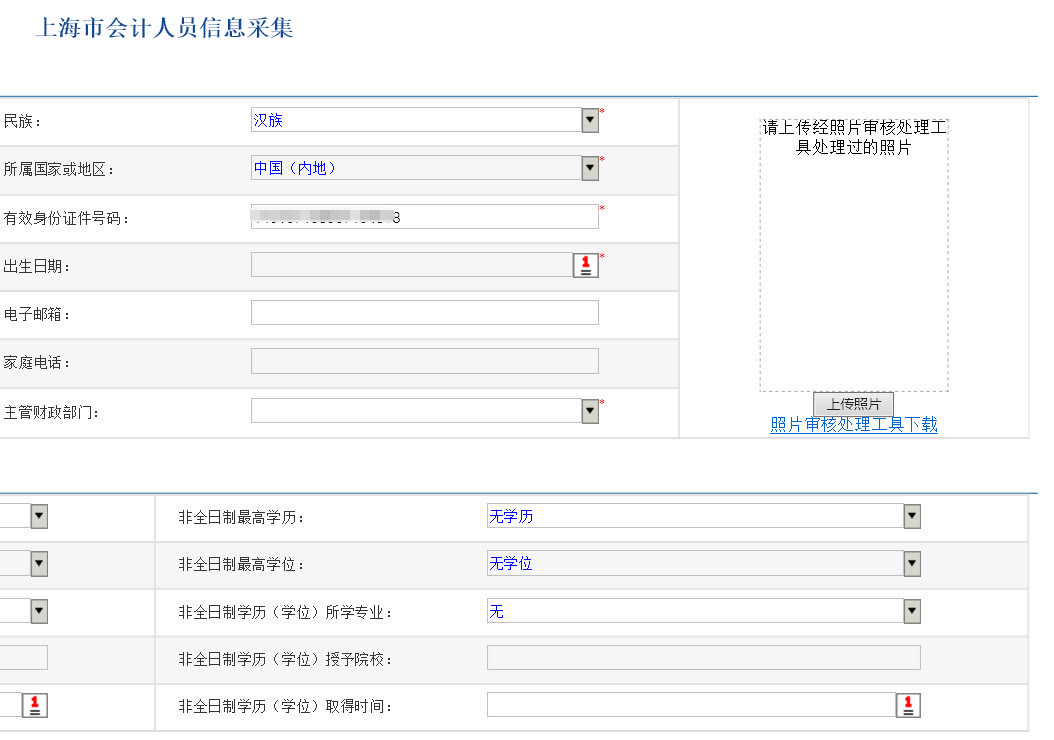Screen dimensions: 1054x740
Task: Select the 主管财政部门 empty dropdown
Action: point(420,409)
